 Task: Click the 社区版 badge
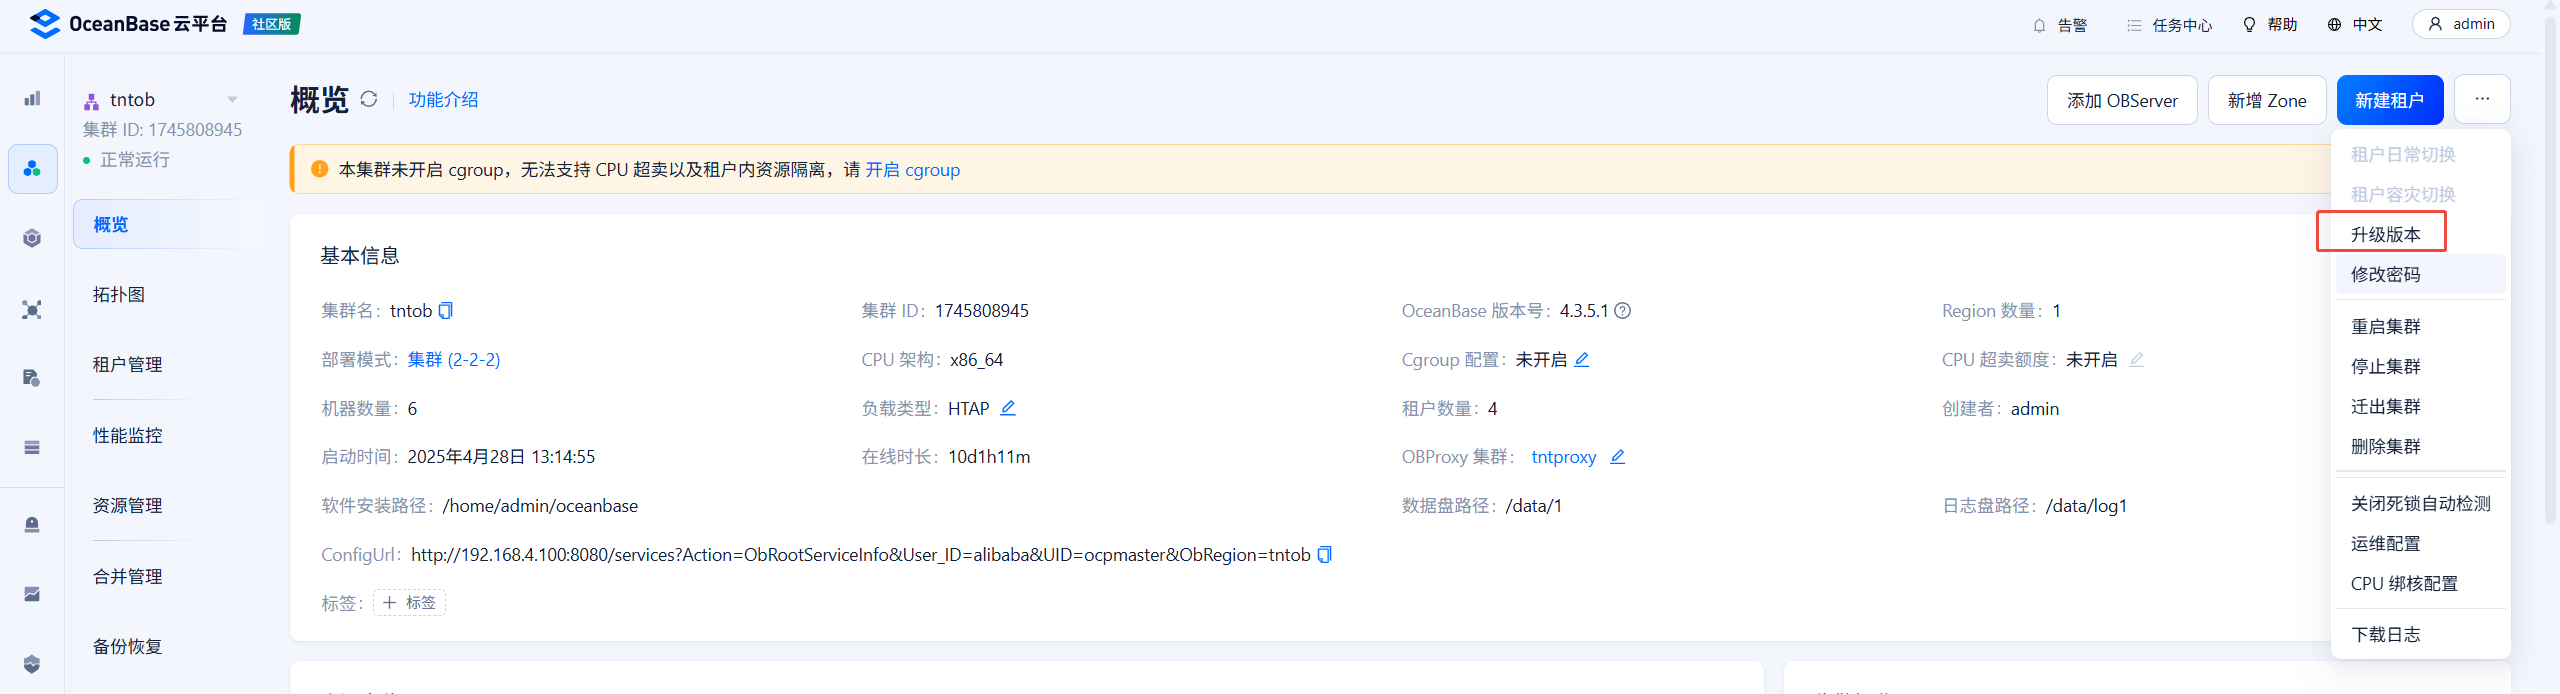tap(271, 24)
